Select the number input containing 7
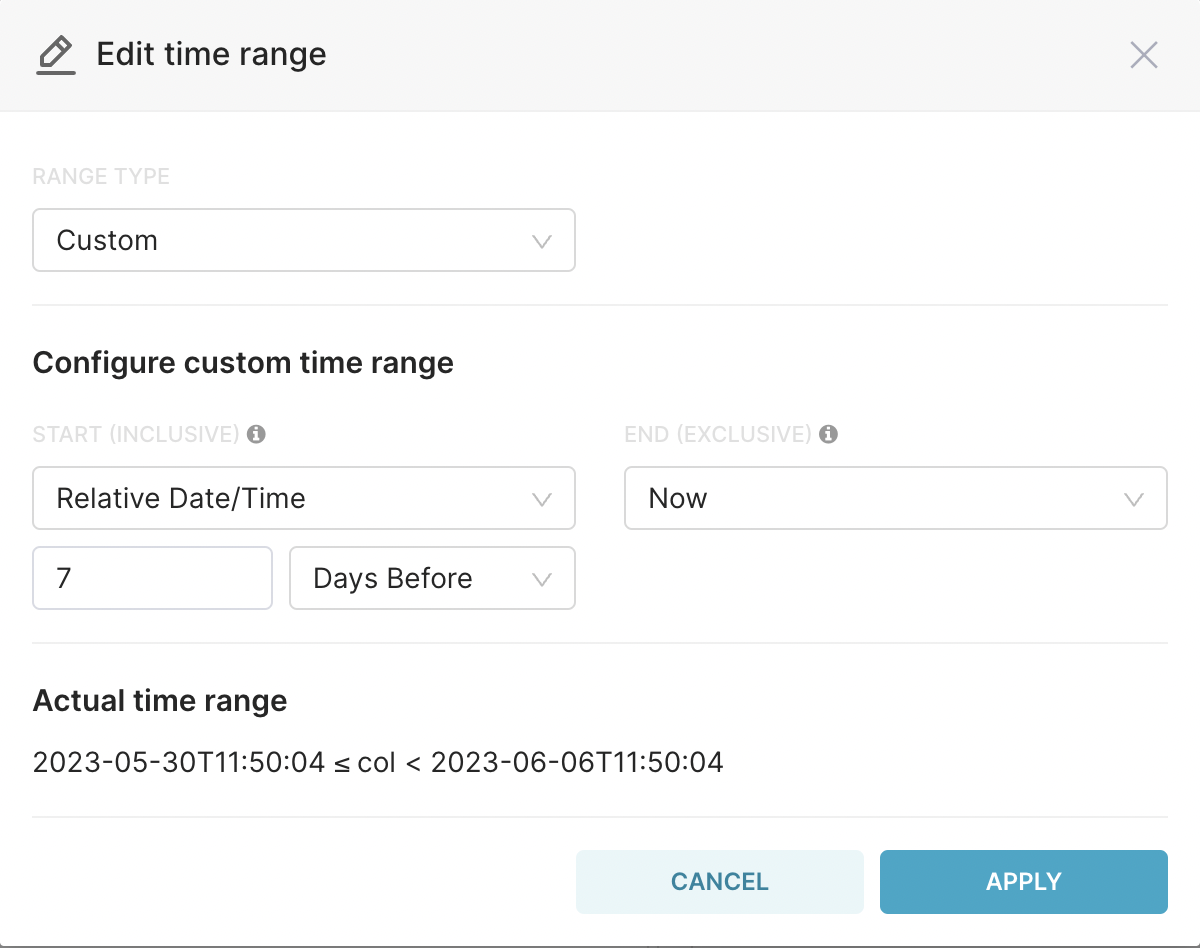 (x=152, y=578)
